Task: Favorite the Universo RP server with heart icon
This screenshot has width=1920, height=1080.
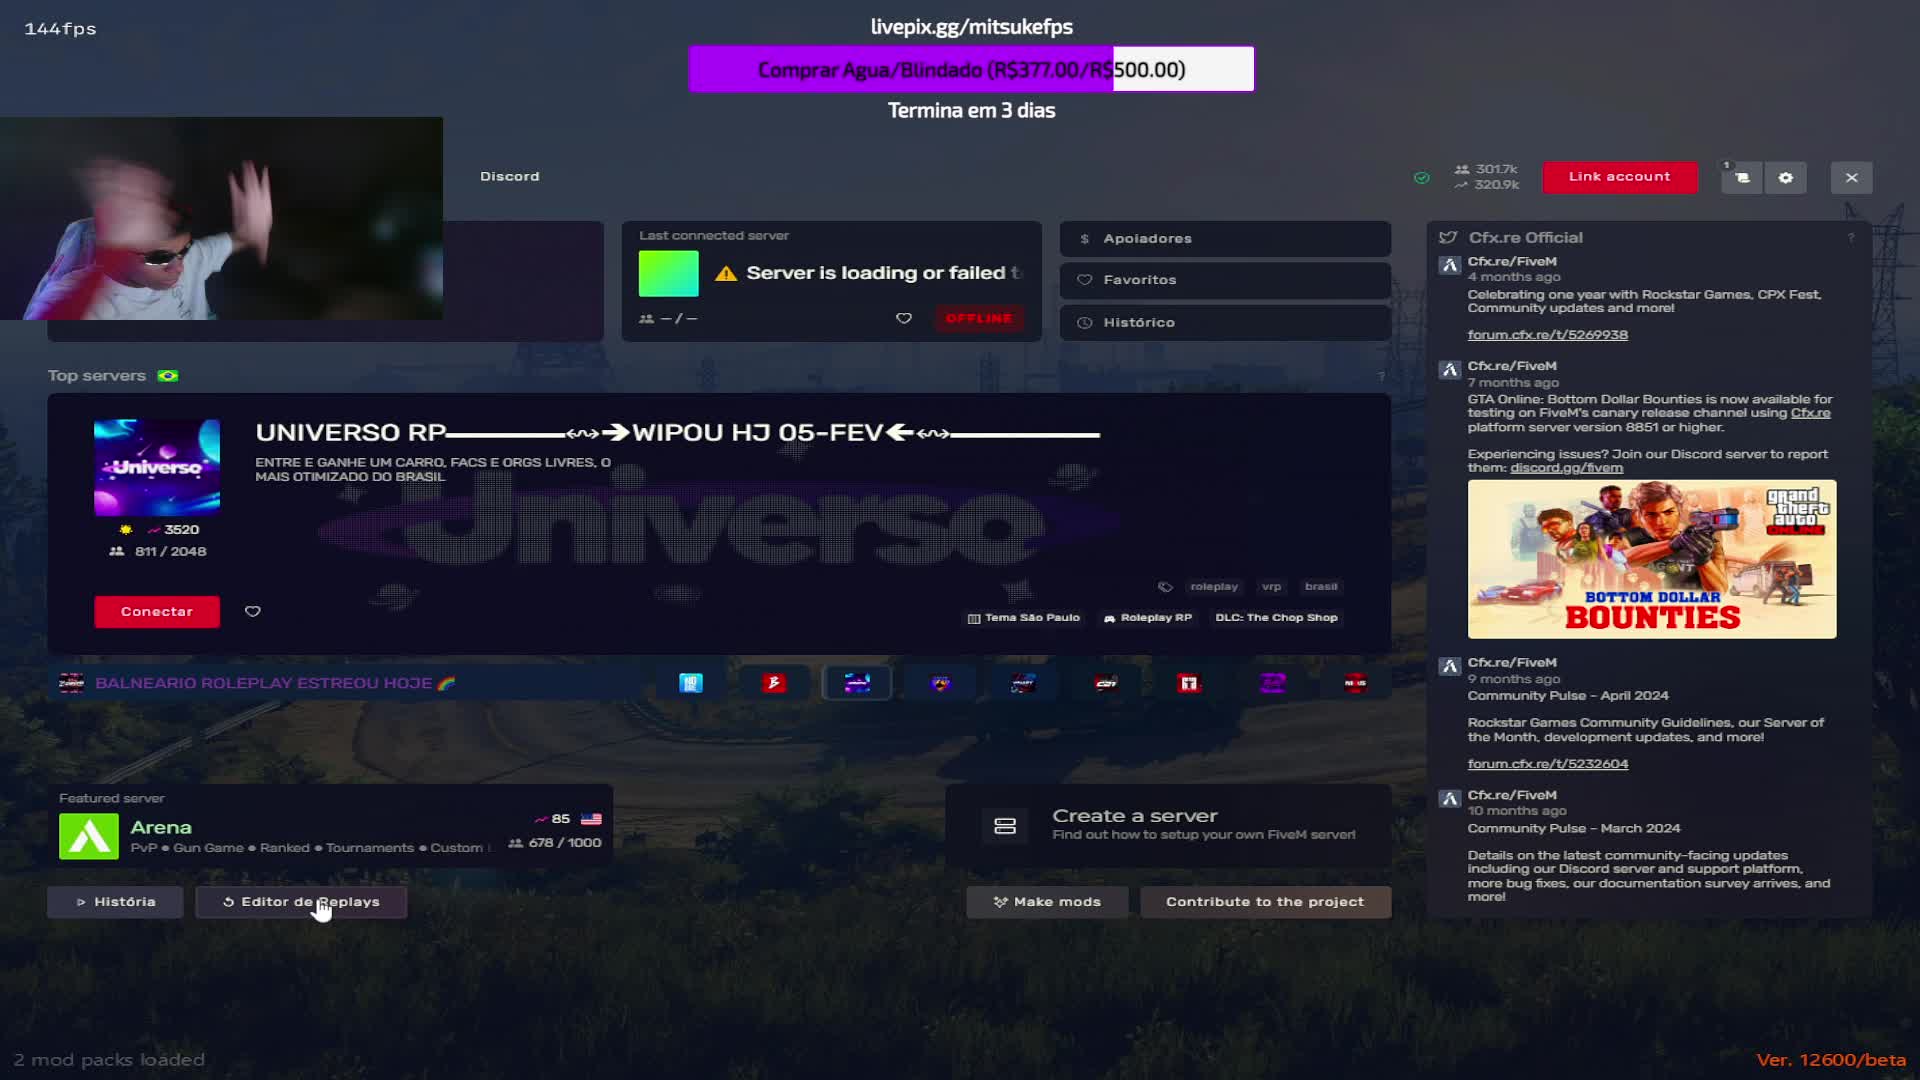Action: click(x=253, y=612)
